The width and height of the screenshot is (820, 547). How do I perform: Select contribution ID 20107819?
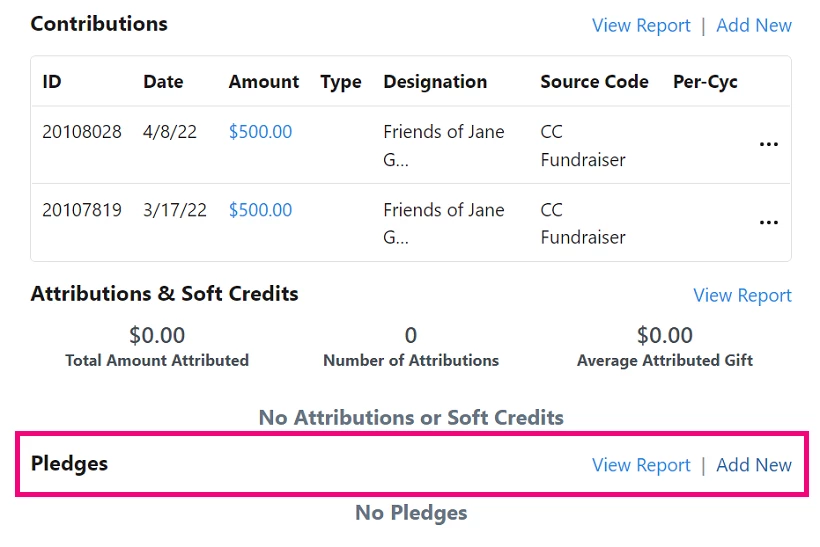click(x=82, y=210)
